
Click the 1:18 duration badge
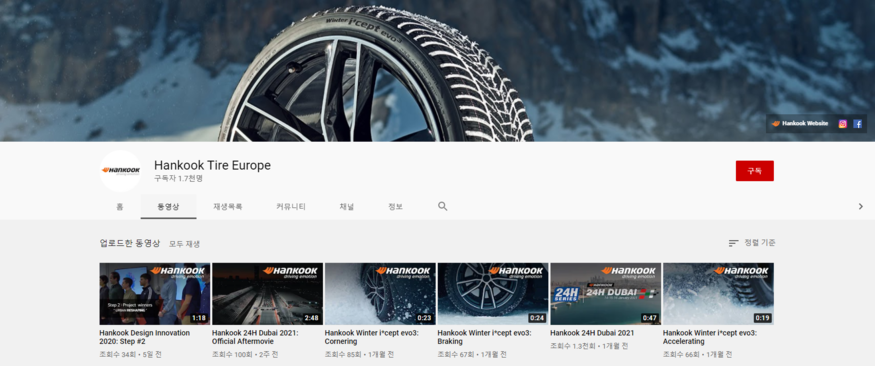pyautogui.click(x=199, y=318)
